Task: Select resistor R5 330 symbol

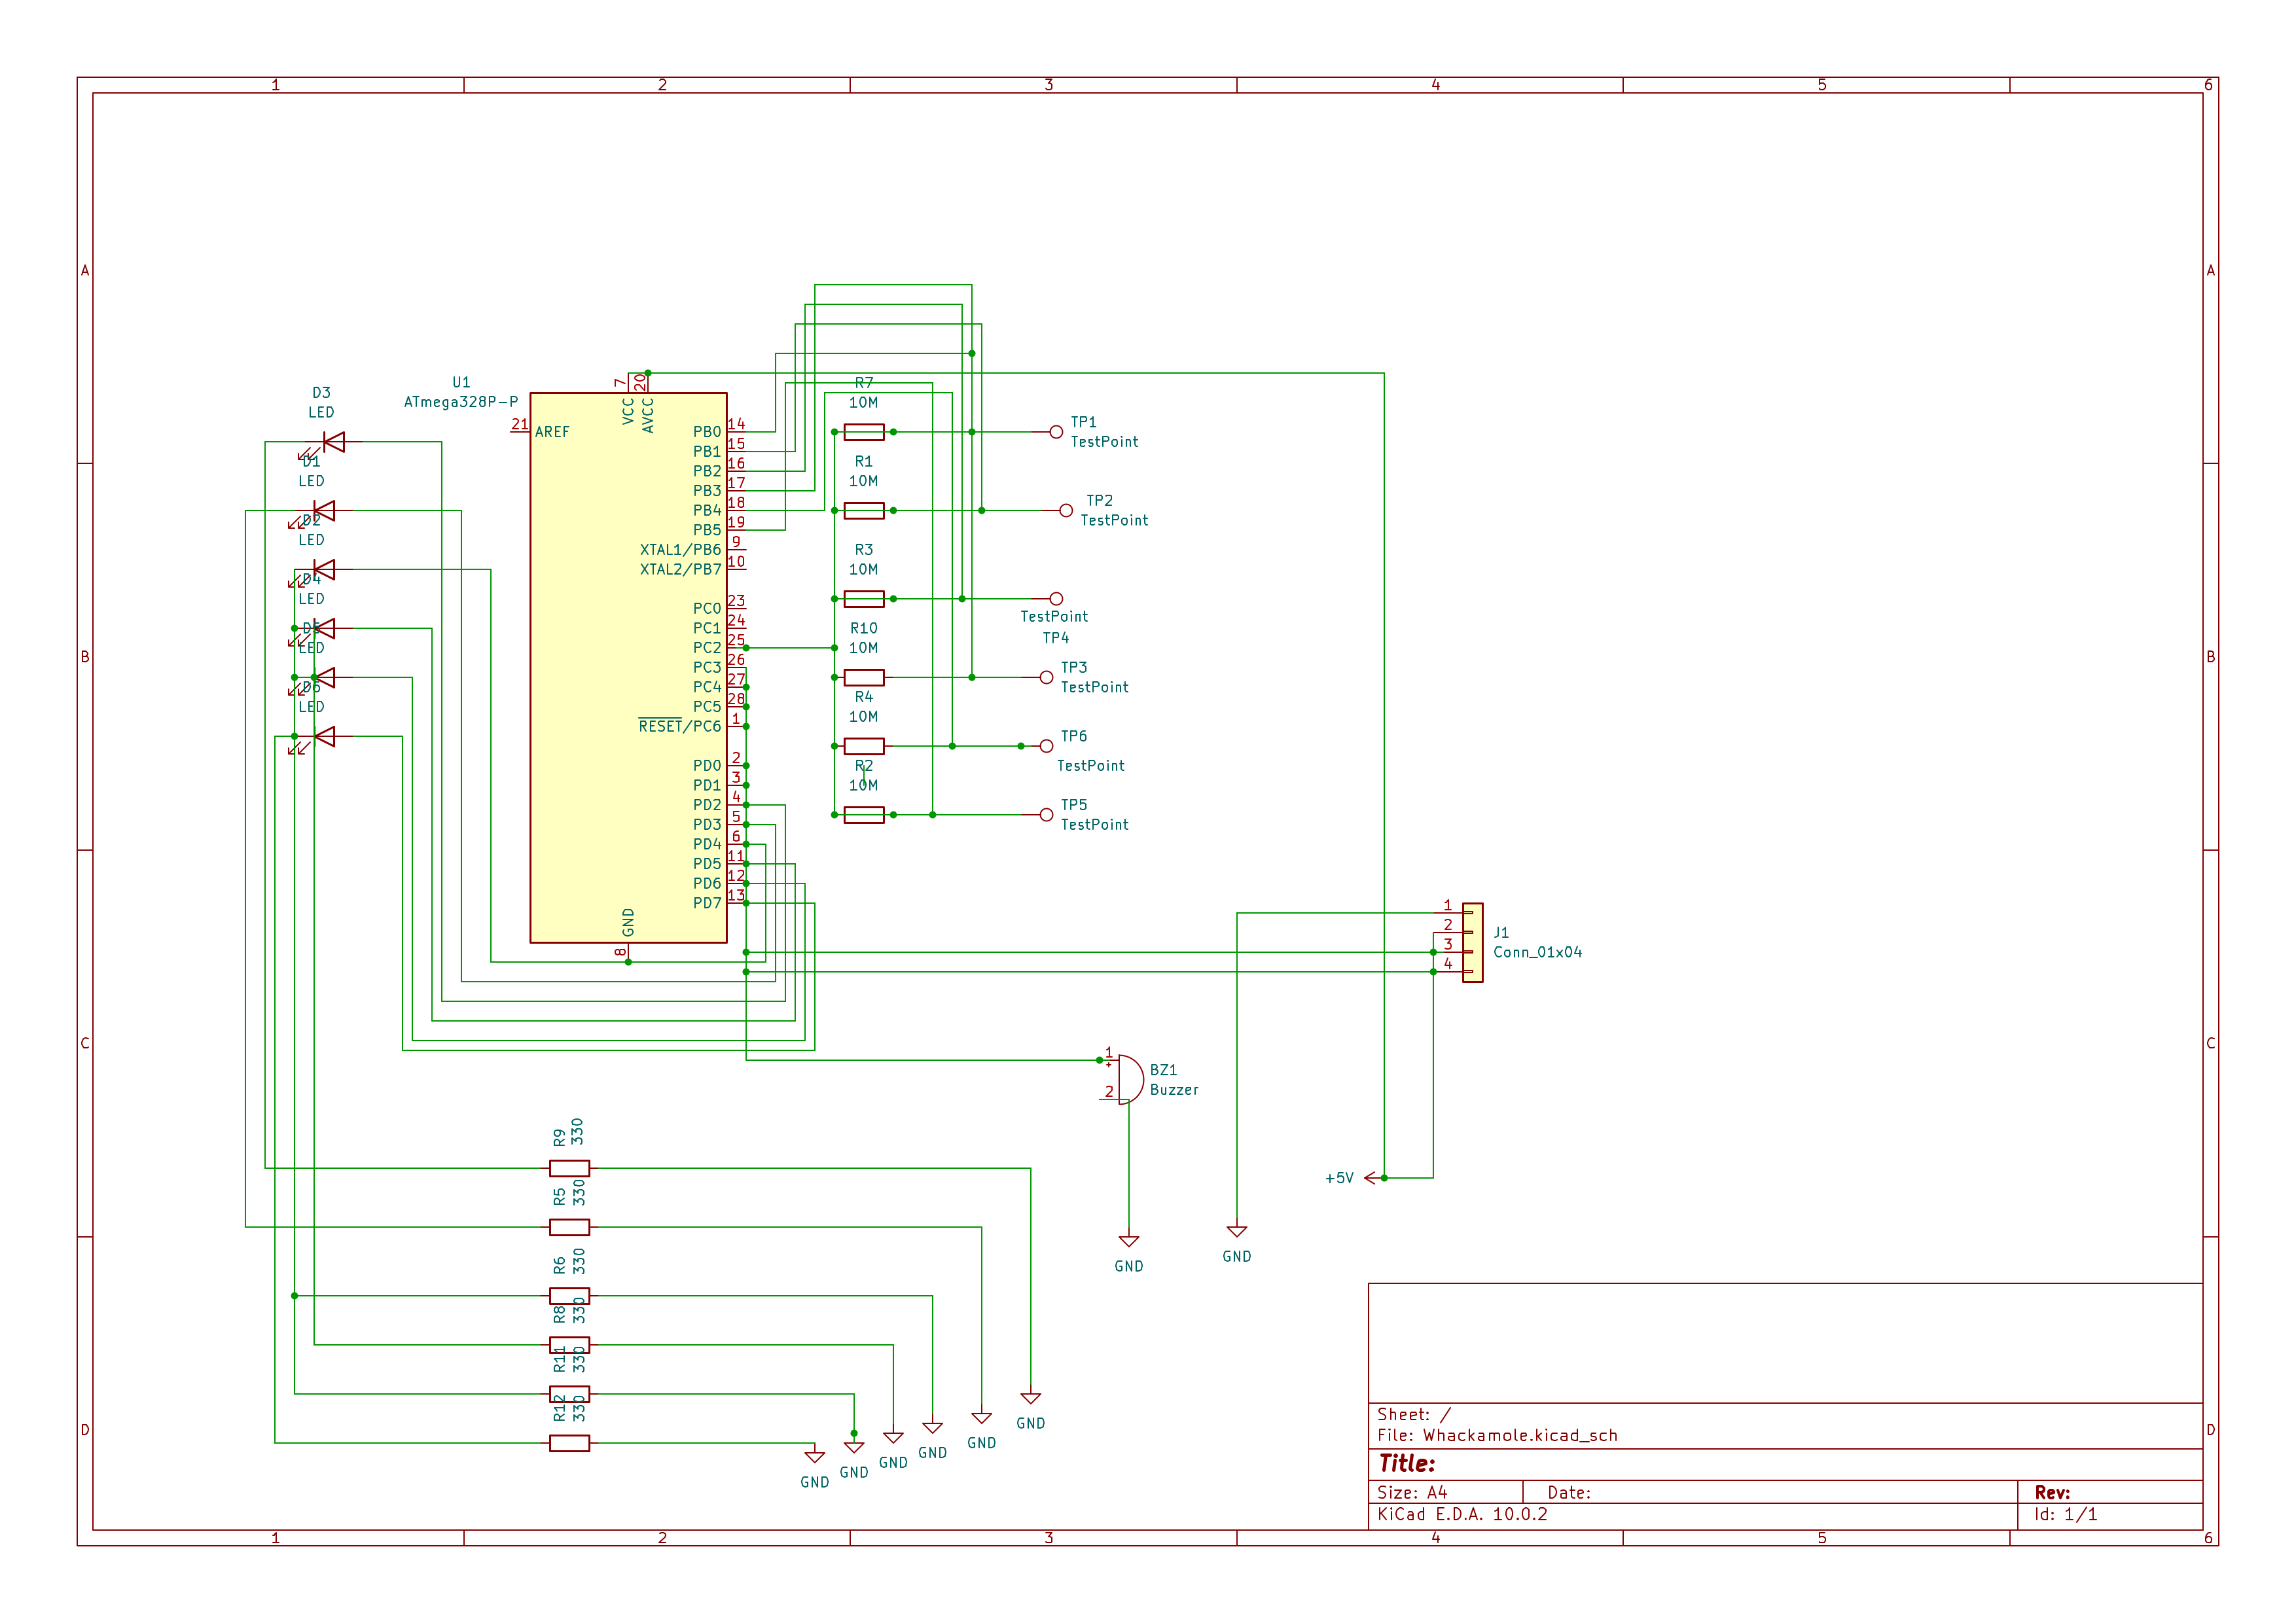Action: tap(569, 1227)
